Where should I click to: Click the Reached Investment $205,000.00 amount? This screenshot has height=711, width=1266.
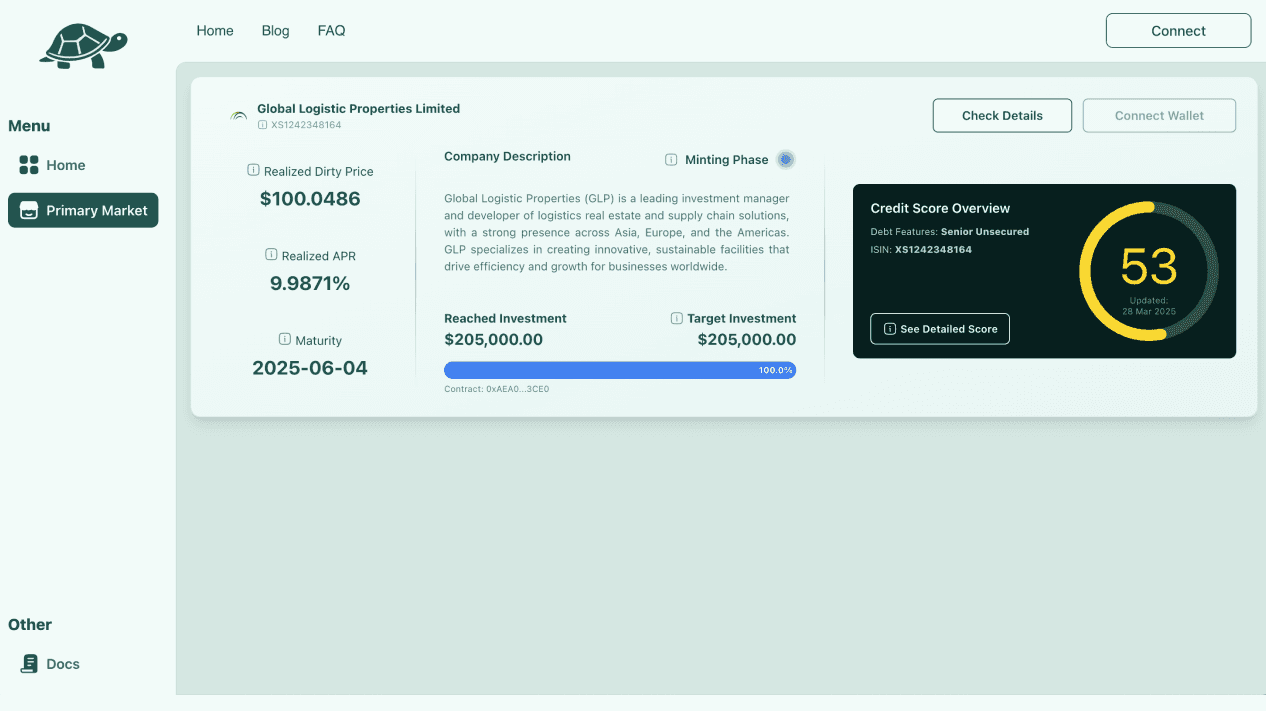493,340
